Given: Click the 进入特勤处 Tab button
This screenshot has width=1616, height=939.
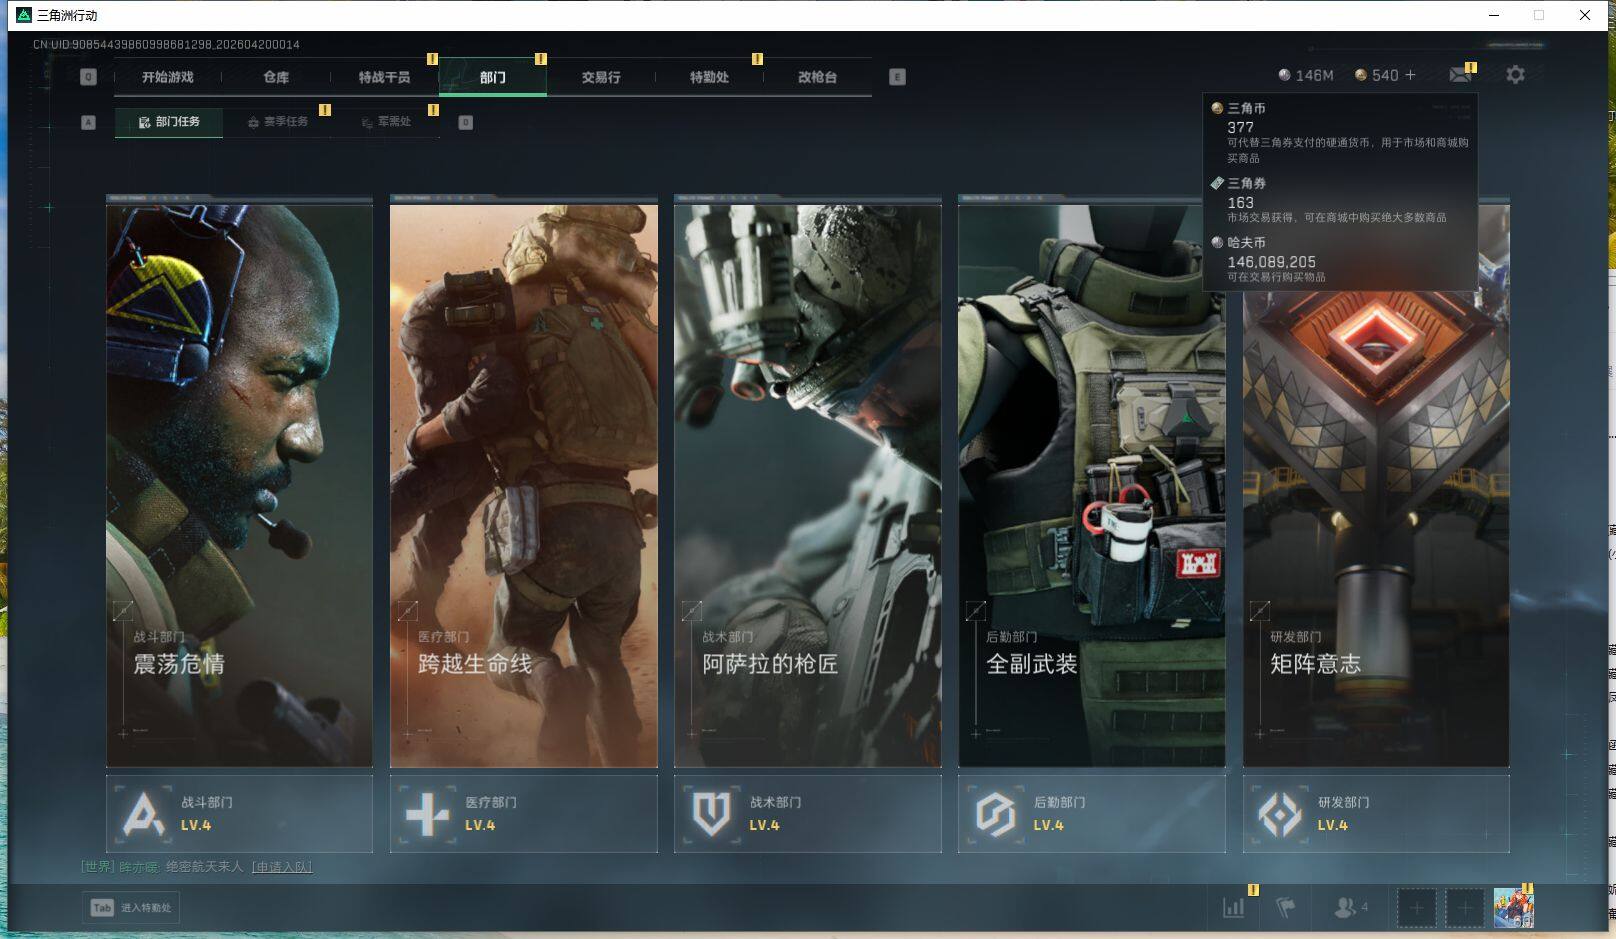Looking at the screenshot, I should point(132,908).
